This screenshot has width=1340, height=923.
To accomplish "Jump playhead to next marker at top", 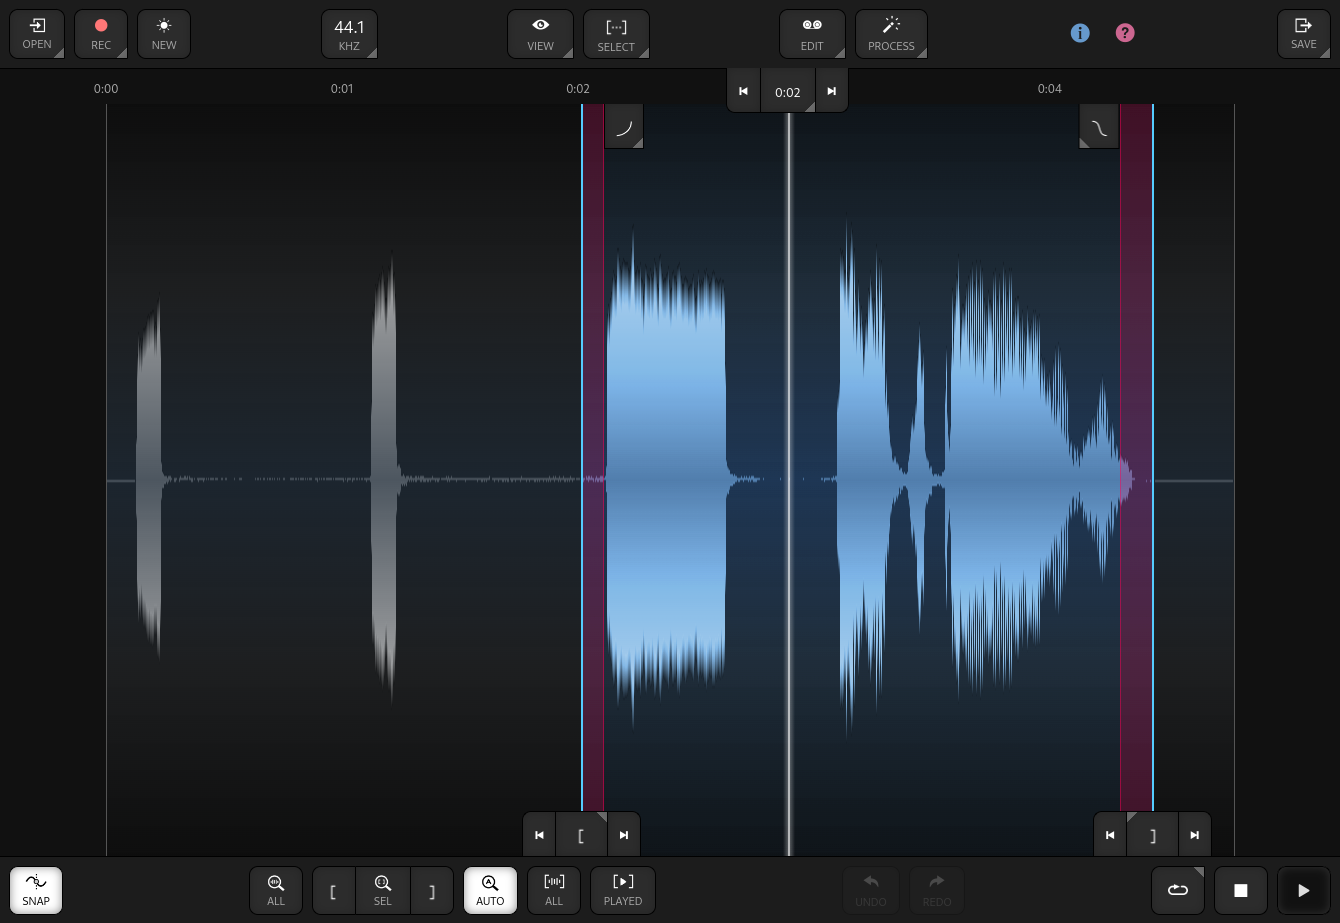I will 831,91.
